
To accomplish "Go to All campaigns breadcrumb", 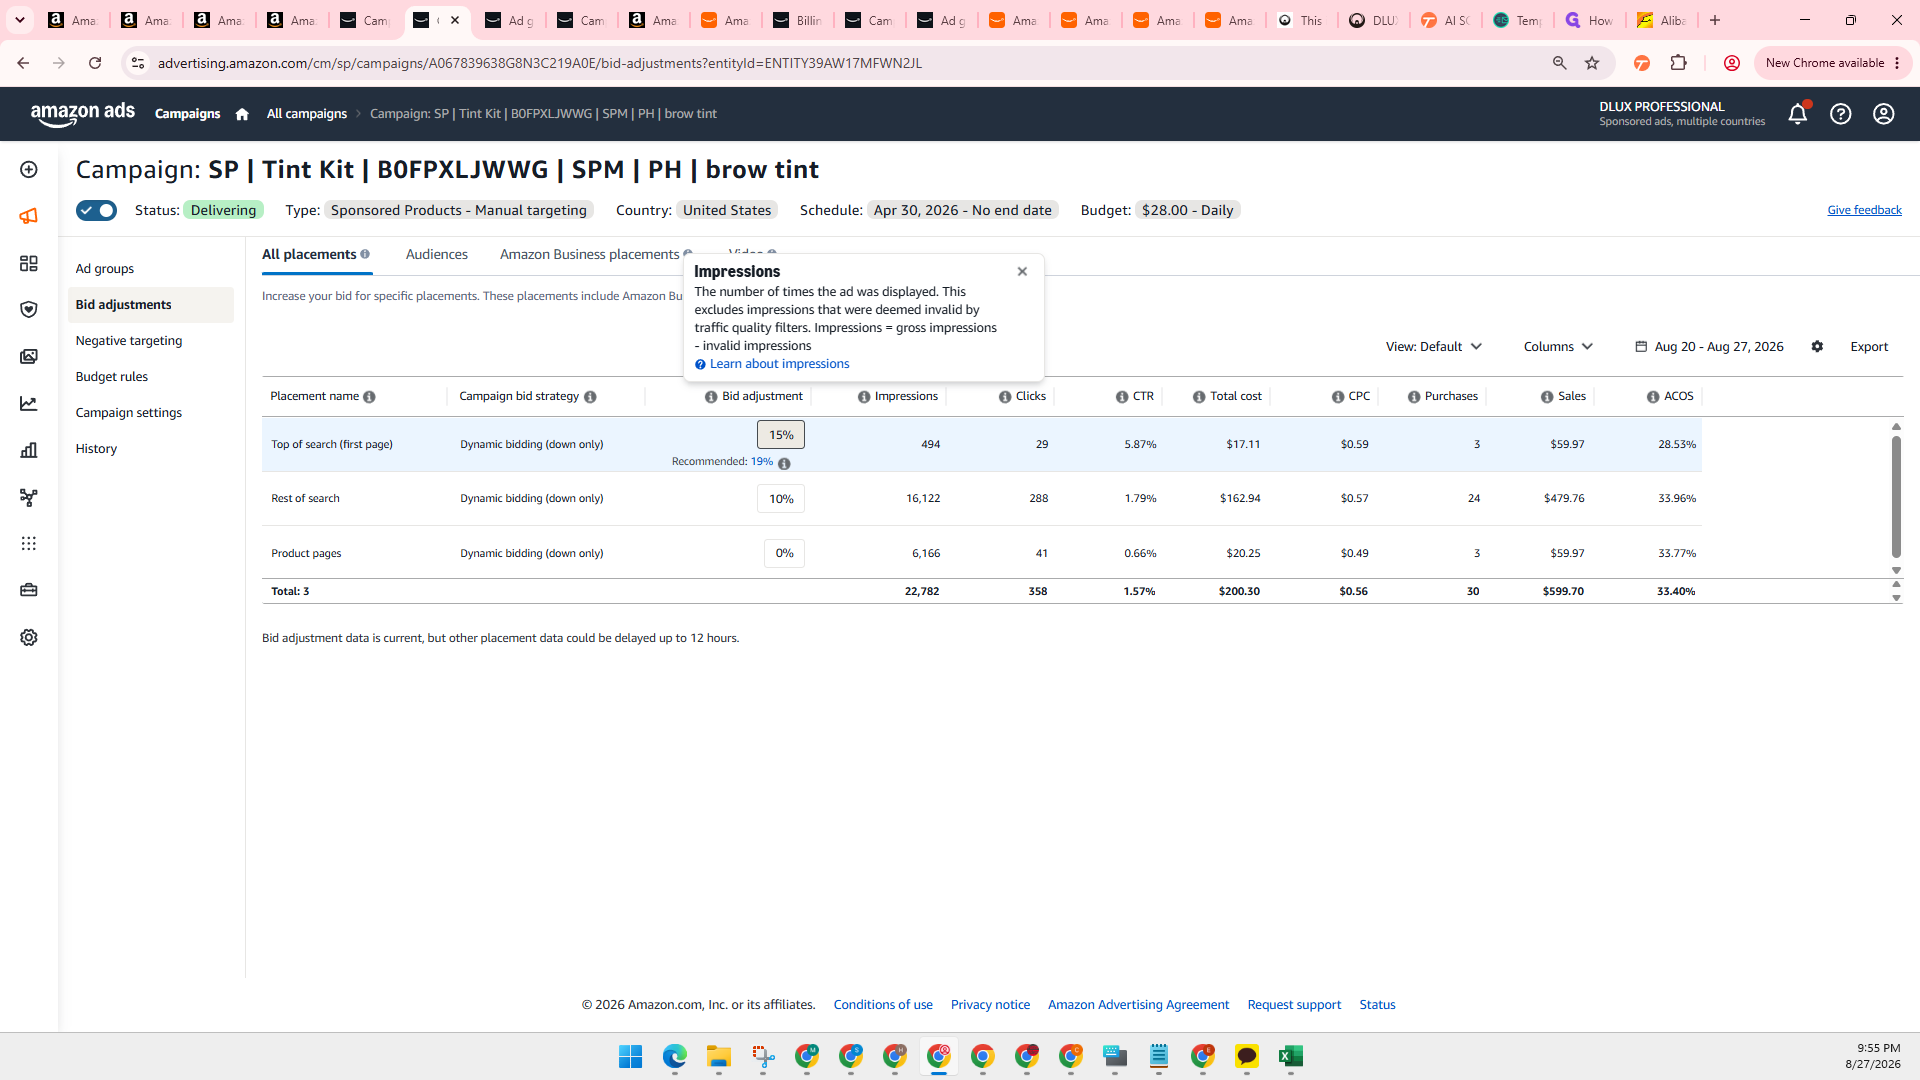I will pyautogui.click(x=307, y=114).
